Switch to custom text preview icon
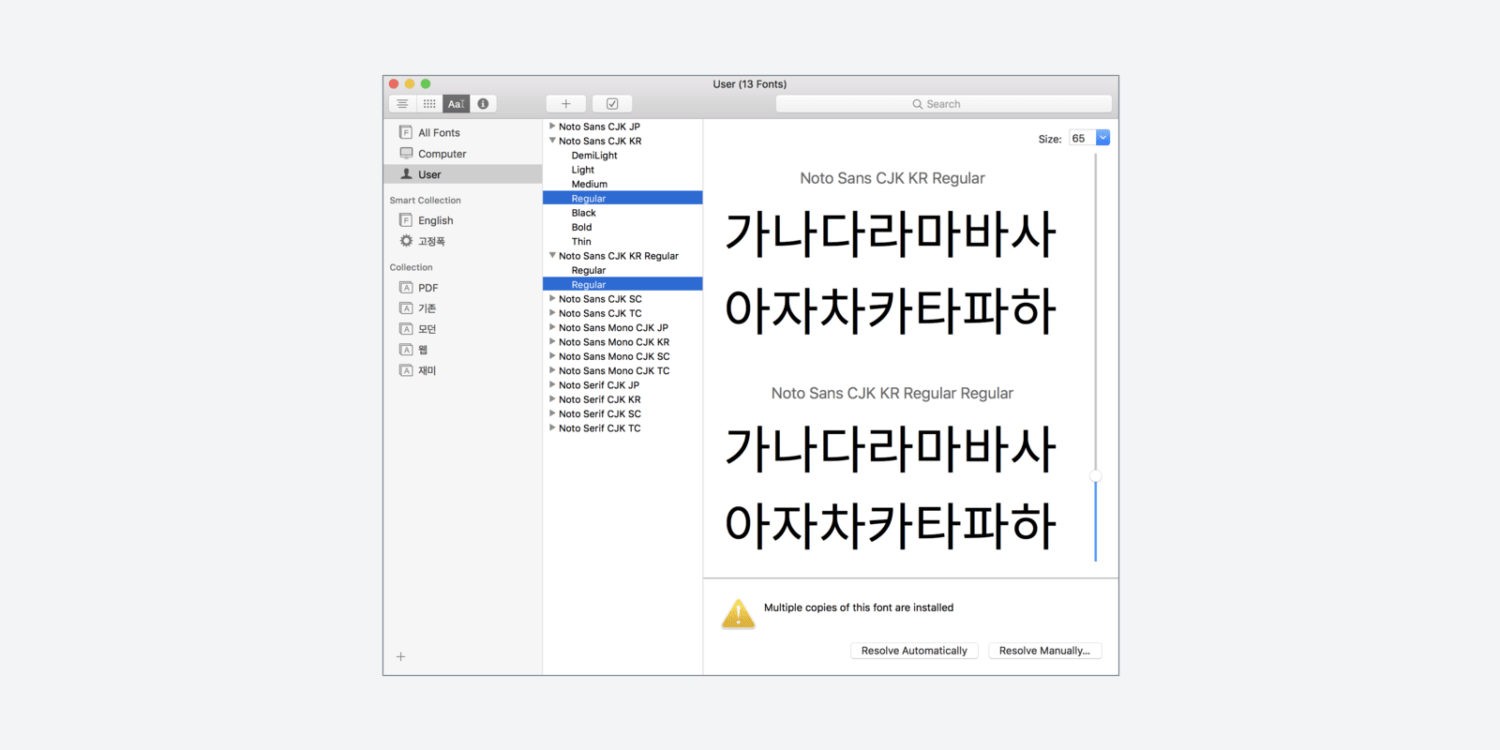Image resolution: width=1500 pixels, height=750 pixels. click(x=456, y=104)
